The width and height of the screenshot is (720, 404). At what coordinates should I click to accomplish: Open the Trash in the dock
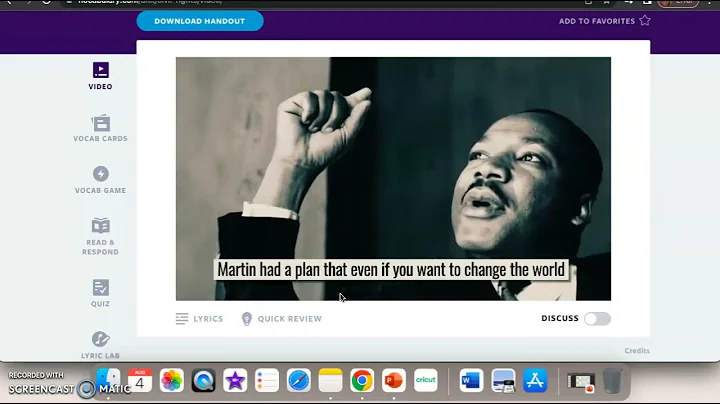click(612, 381)
